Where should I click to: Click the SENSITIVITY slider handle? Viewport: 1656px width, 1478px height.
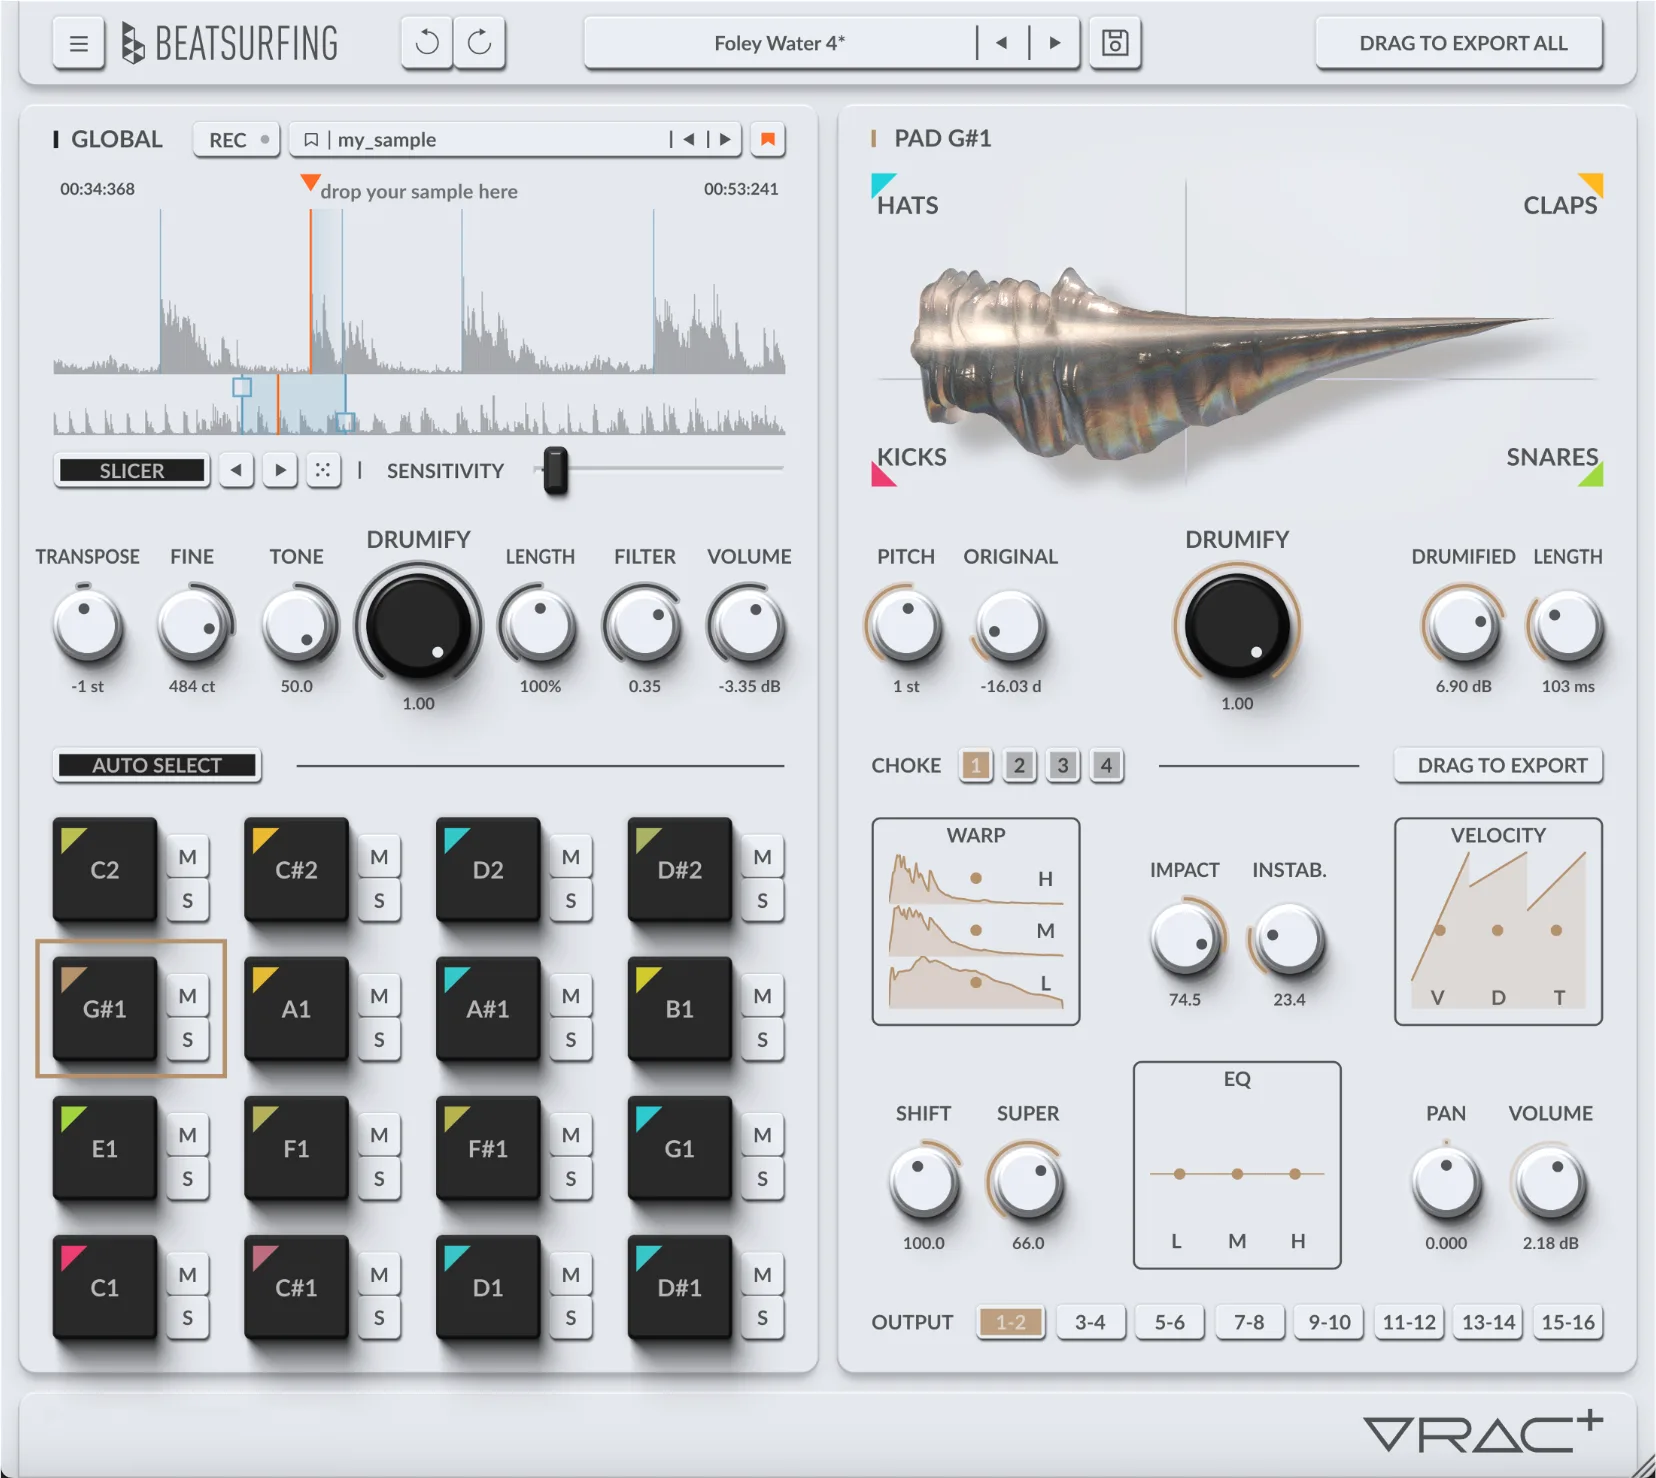point(556,470)
